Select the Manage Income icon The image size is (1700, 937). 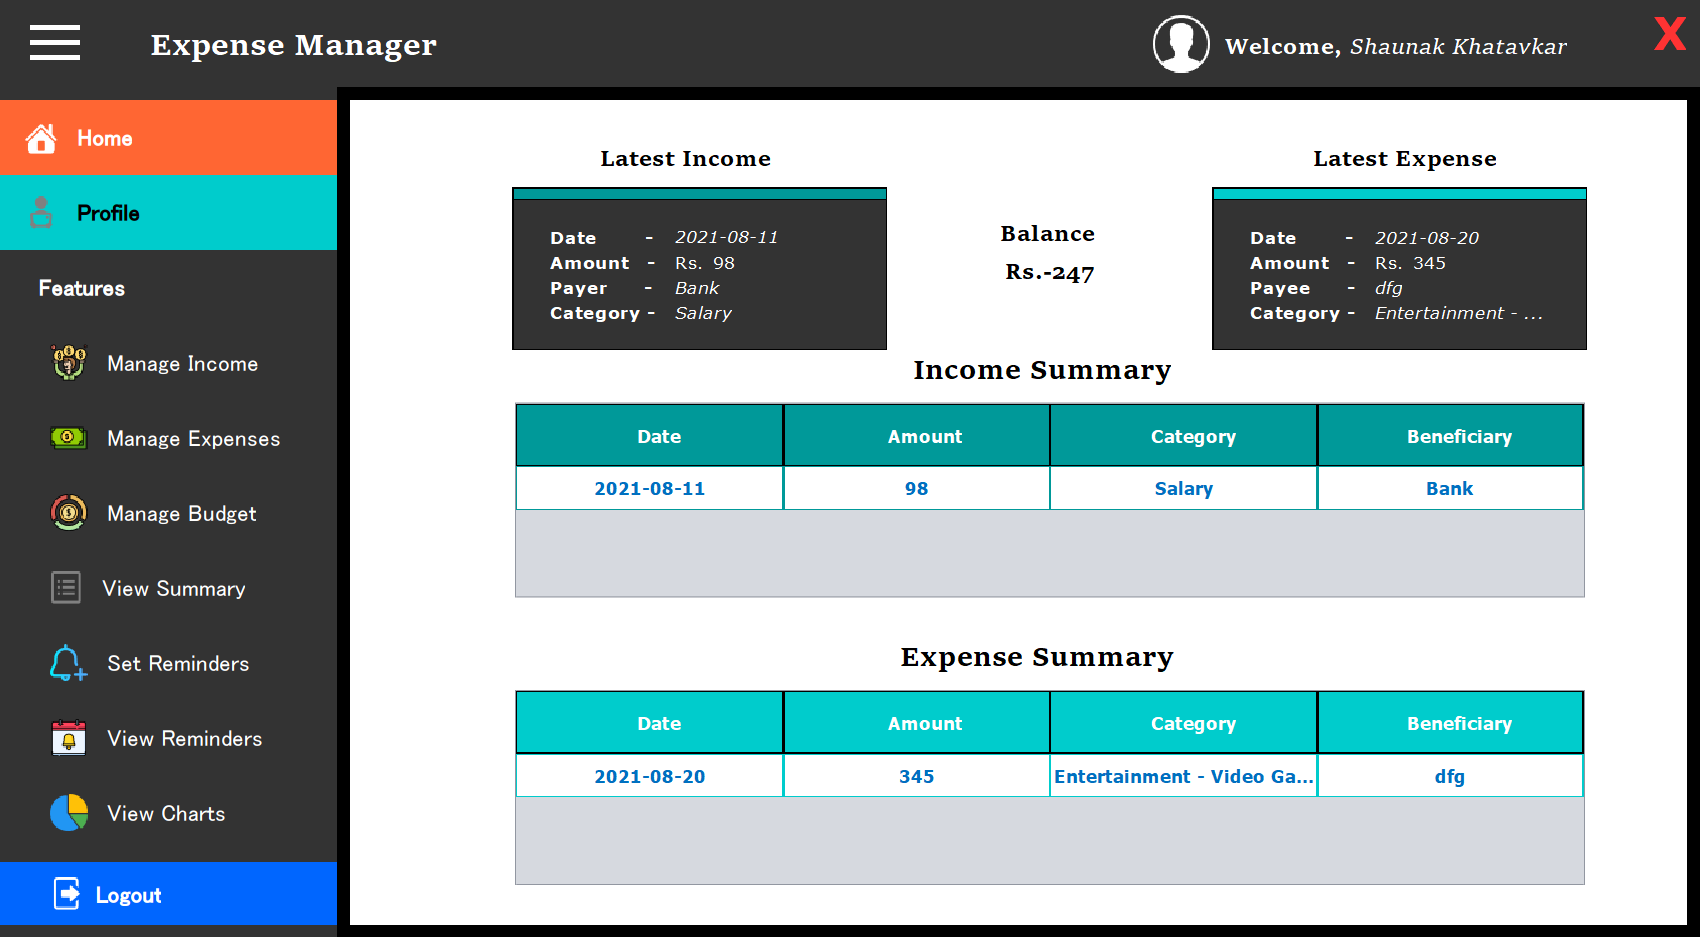pos(67,363)
